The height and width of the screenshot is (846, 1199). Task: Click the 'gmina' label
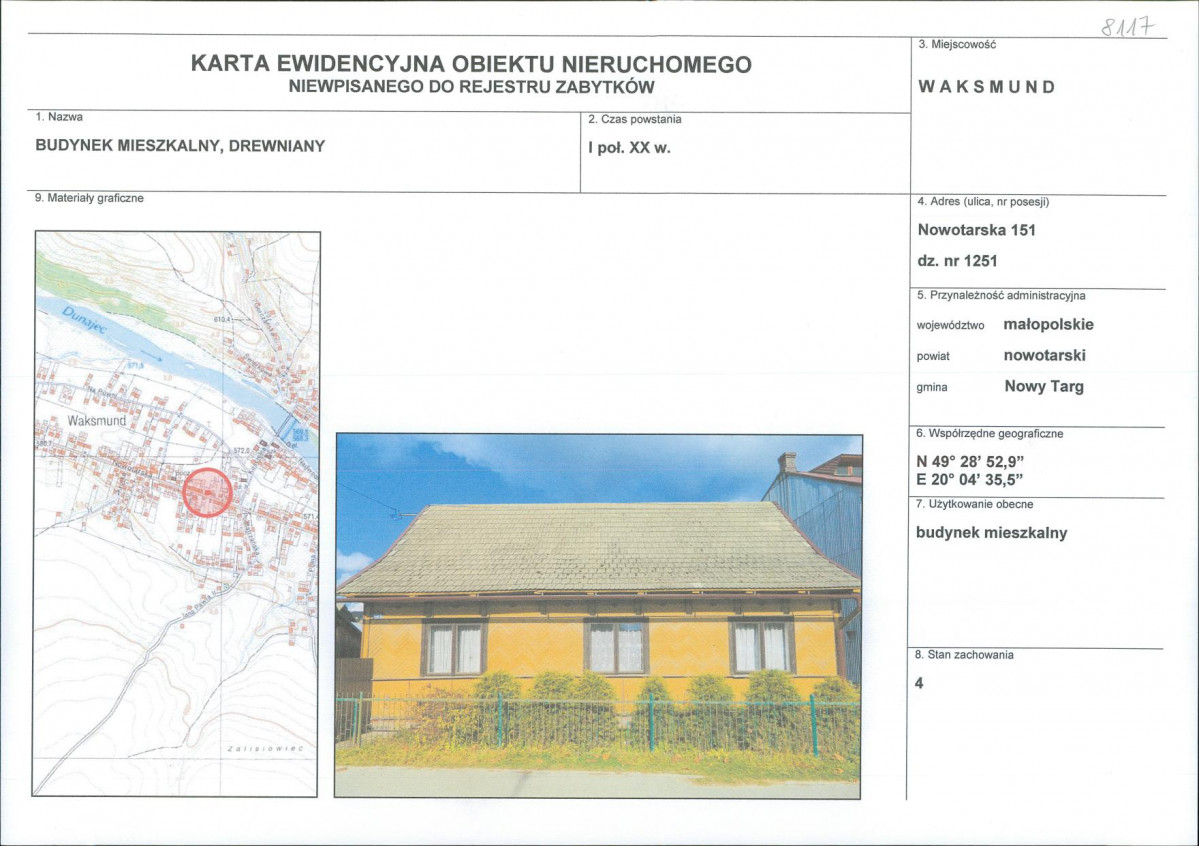point(931,387)
